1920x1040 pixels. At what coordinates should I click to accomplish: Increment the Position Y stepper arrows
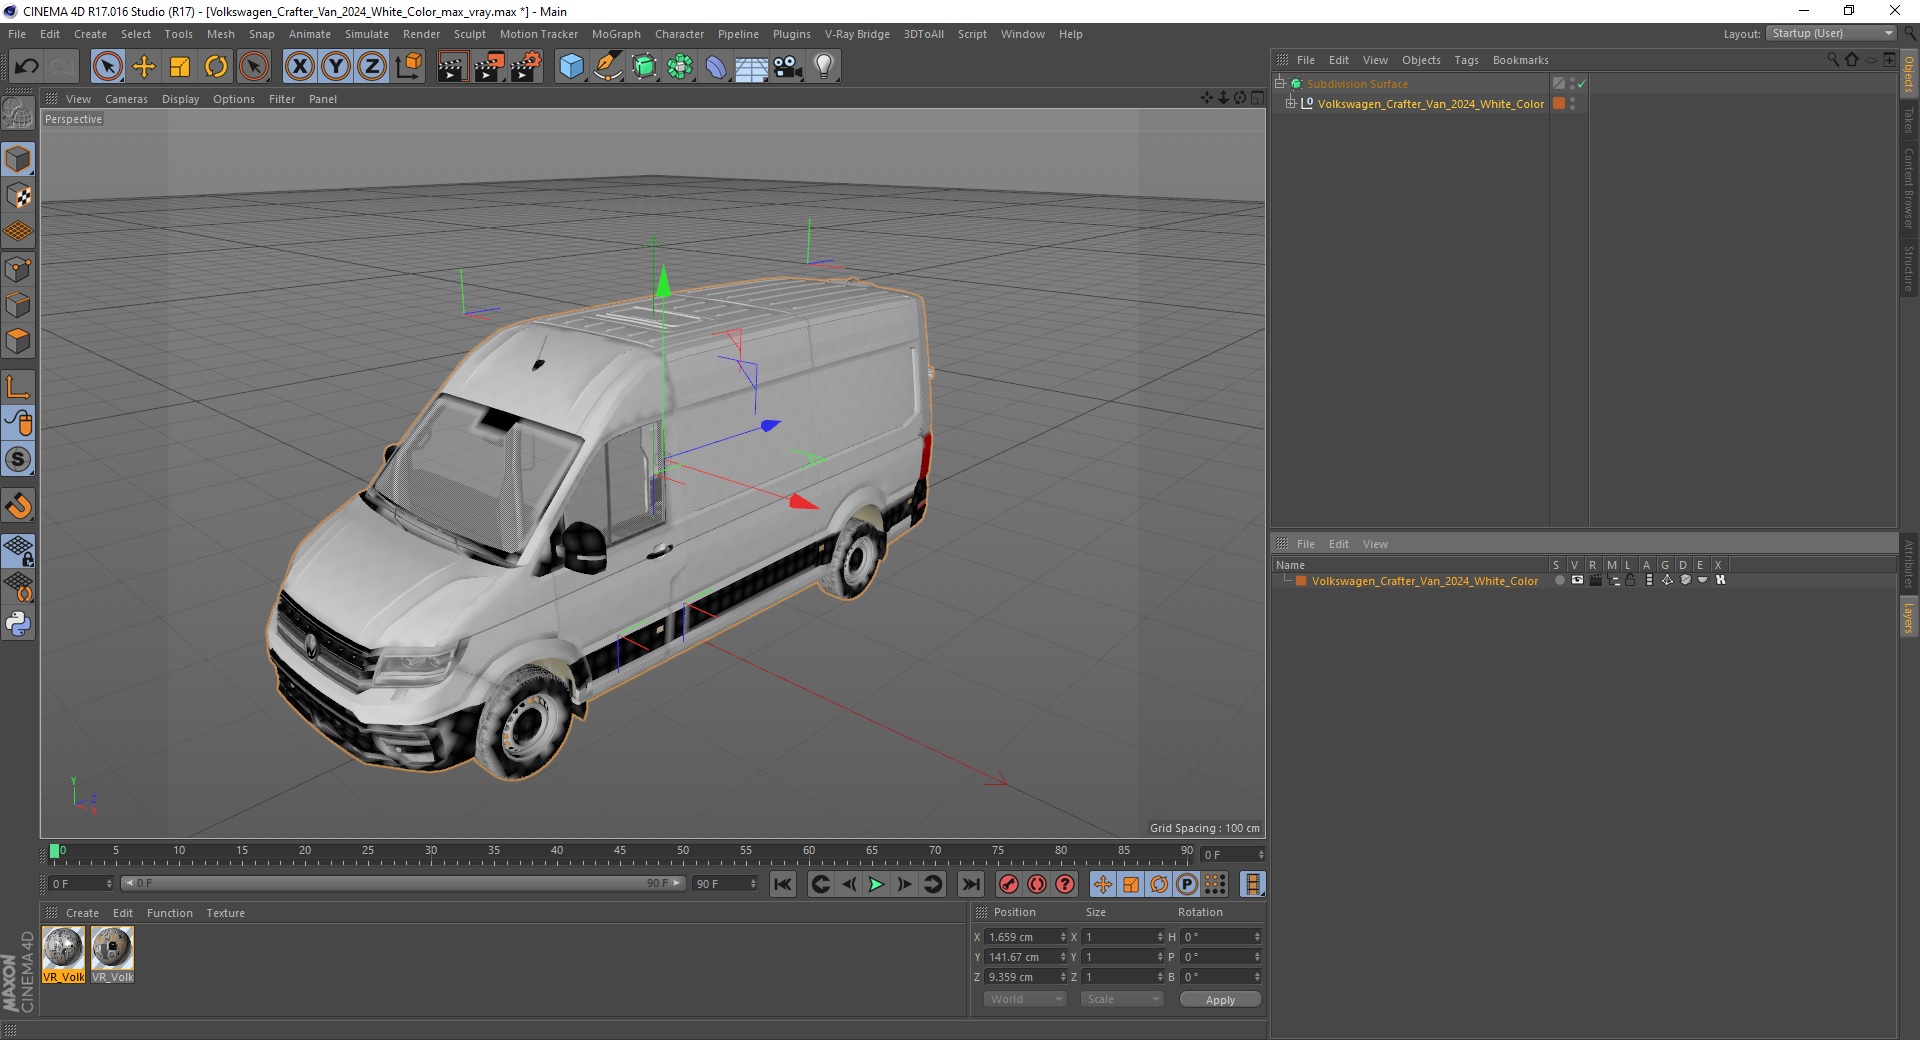(x=1063, y=957)
